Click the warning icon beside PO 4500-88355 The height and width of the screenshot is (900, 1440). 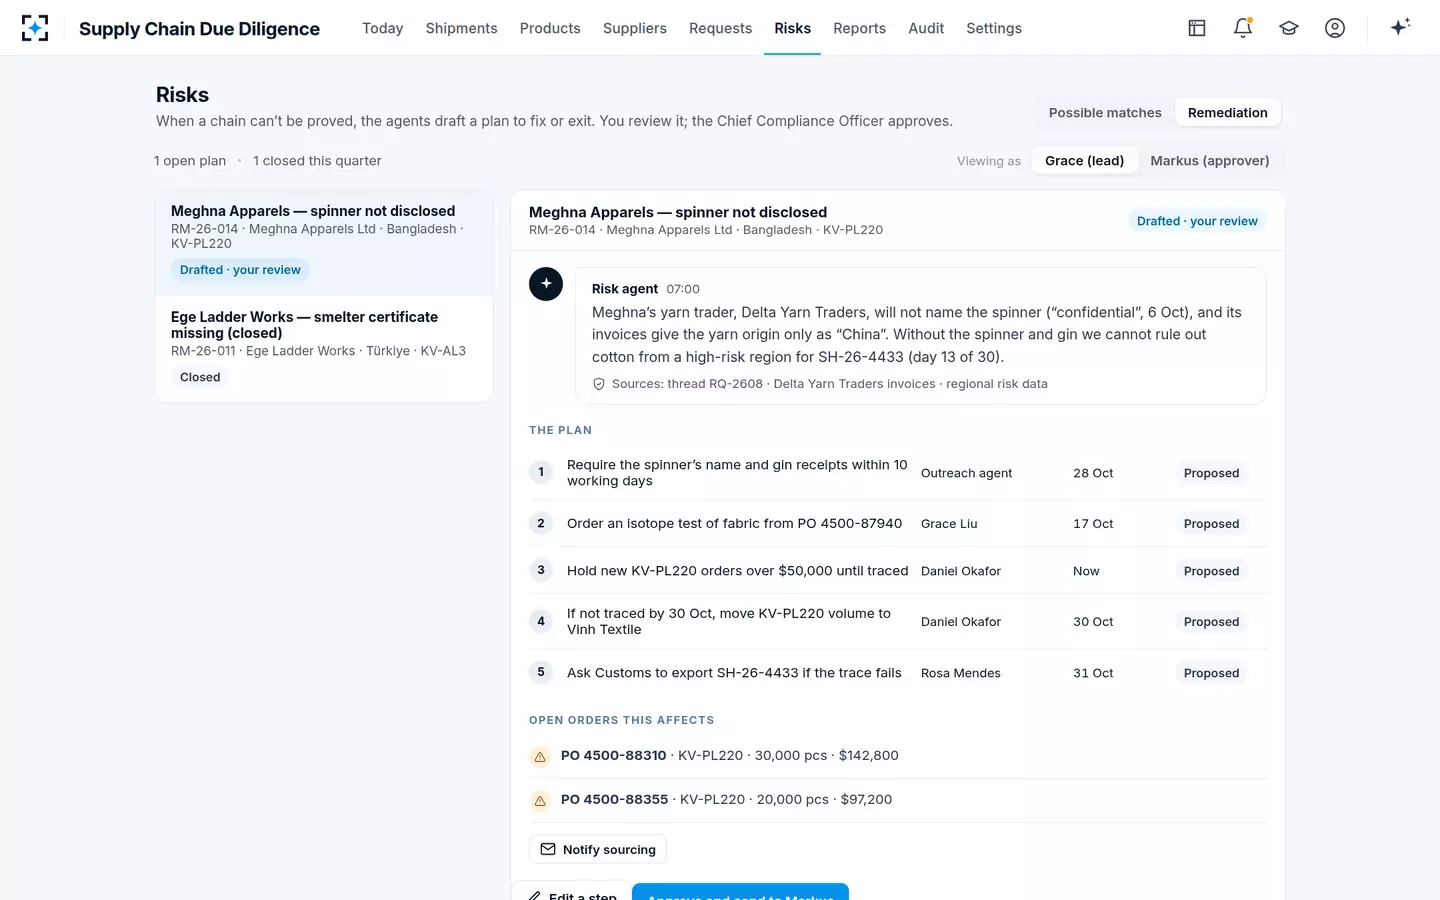540,801
